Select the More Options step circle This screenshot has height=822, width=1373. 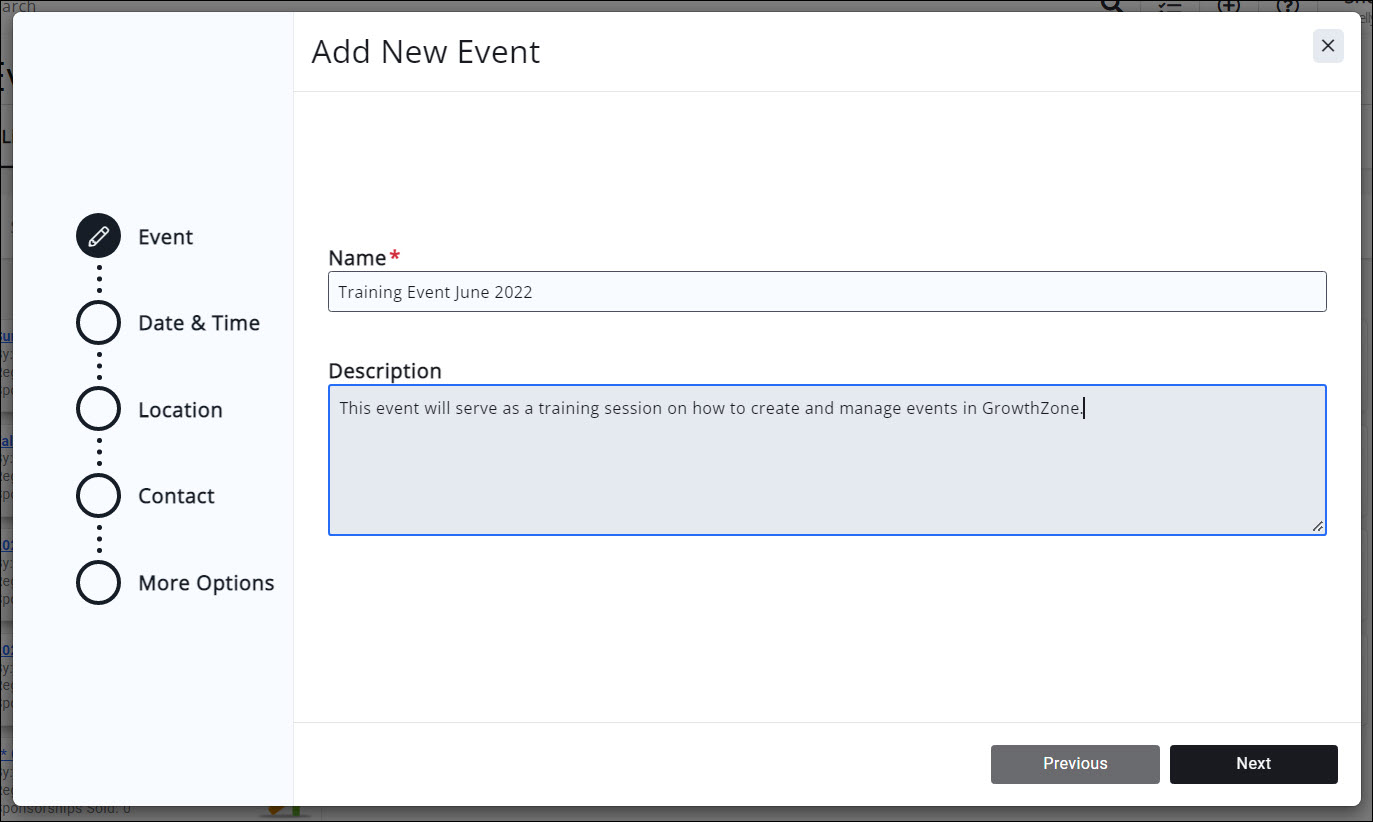tap(98, 583)
